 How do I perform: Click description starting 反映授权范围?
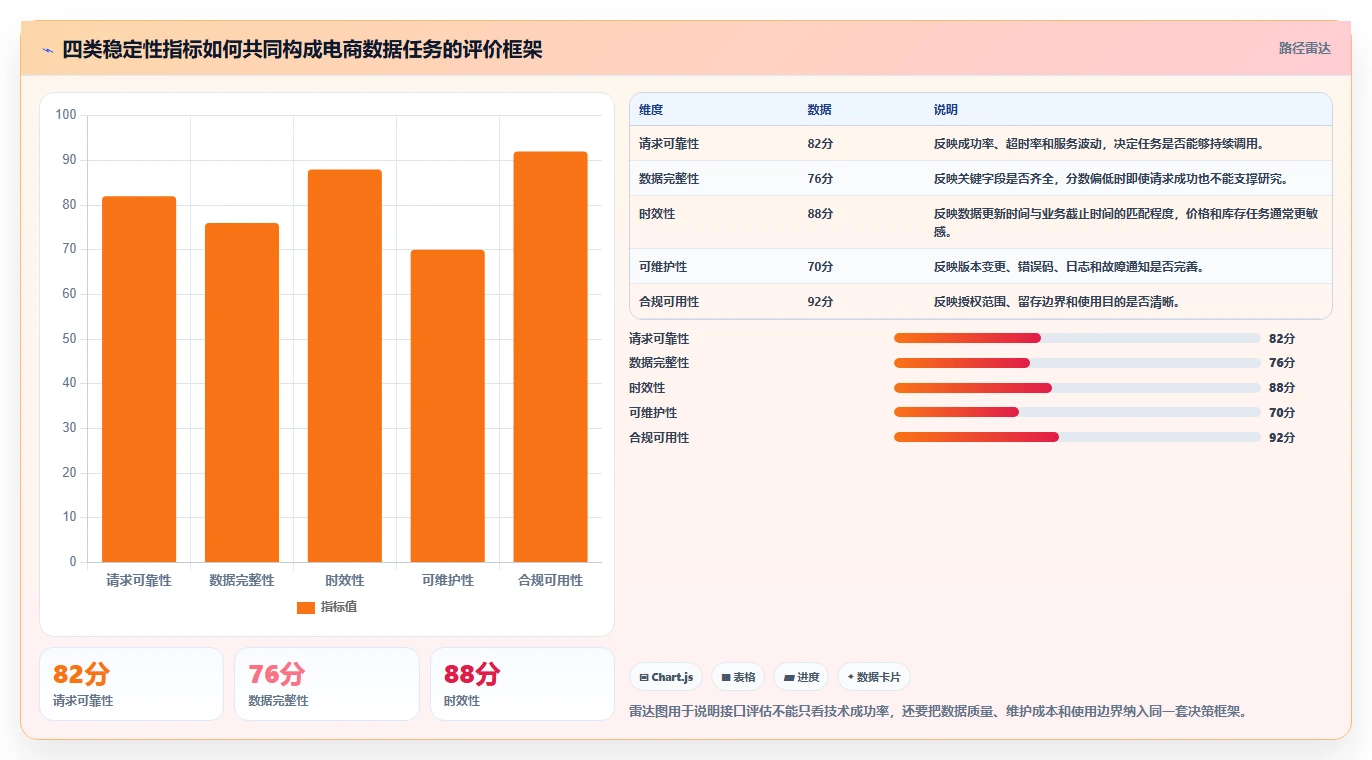1057,302
